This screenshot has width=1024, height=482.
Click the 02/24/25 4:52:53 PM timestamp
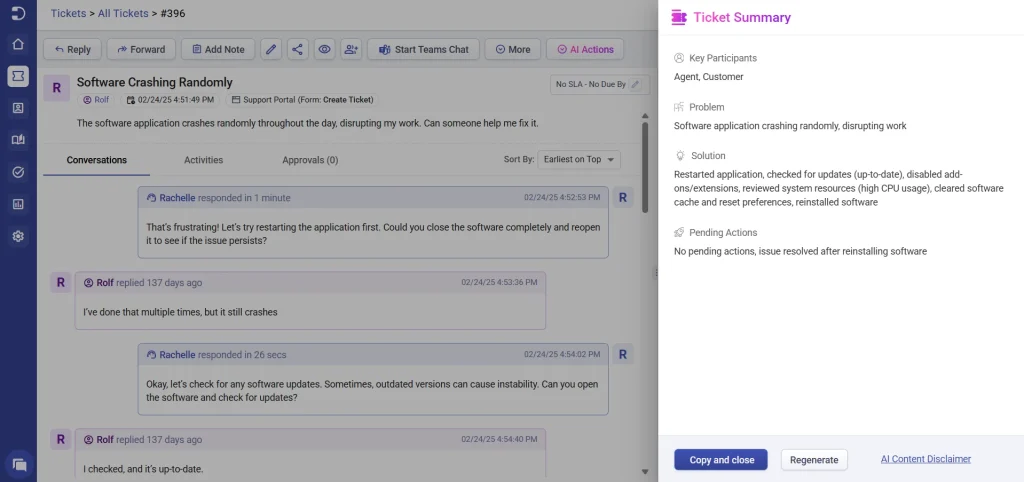[562, 197]
